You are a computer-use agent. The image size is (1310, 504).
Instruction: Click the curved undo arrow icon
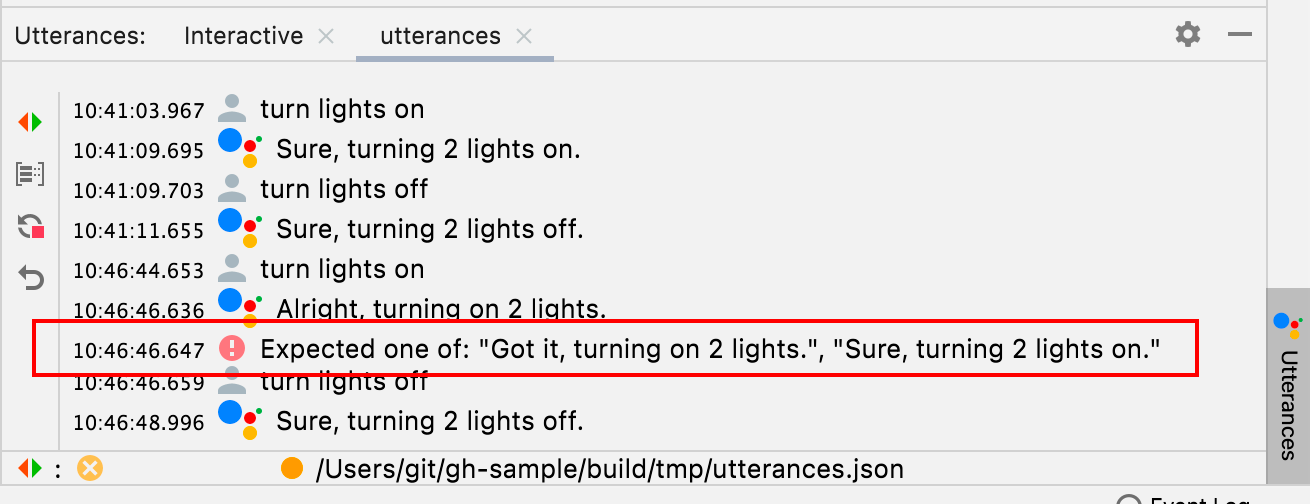(31, 278)
